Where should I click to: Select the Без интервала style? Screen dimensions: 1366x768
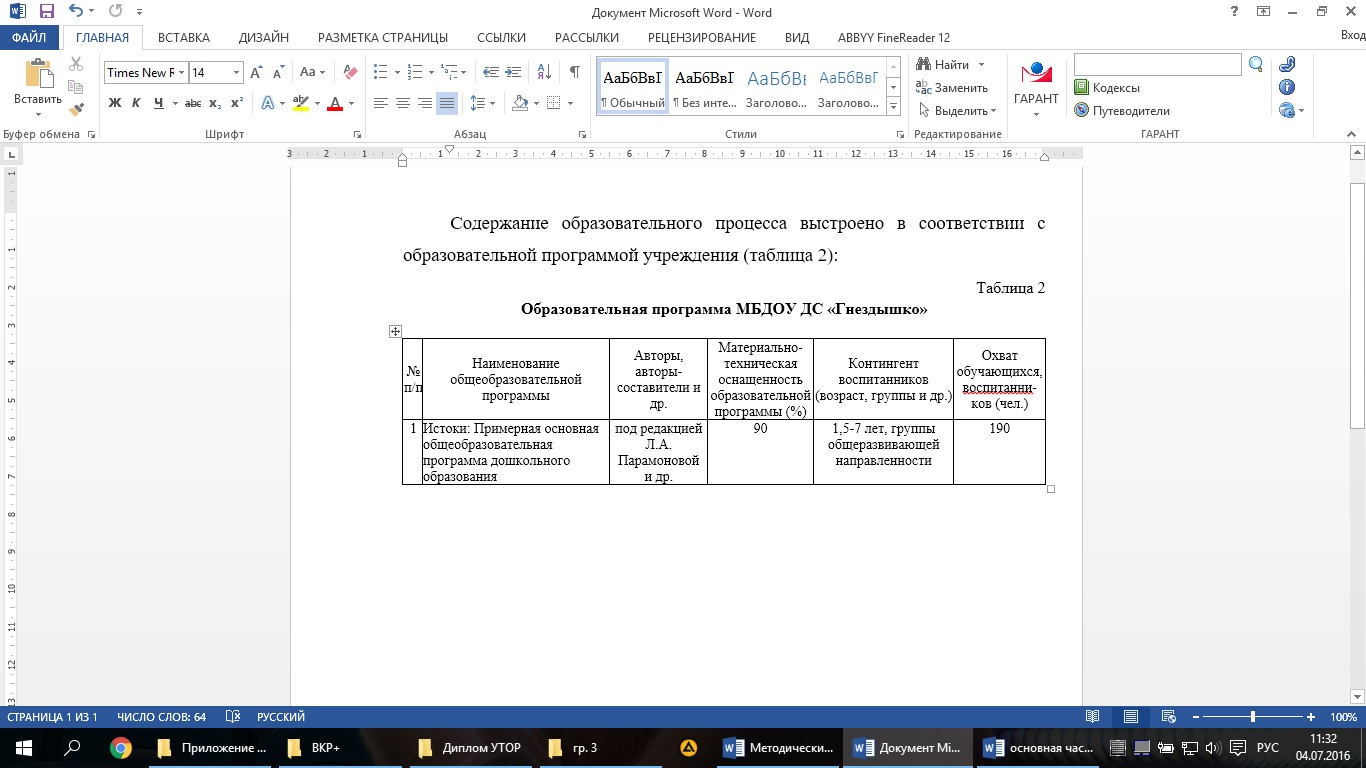pyautogui.click(x=705, y=86)
